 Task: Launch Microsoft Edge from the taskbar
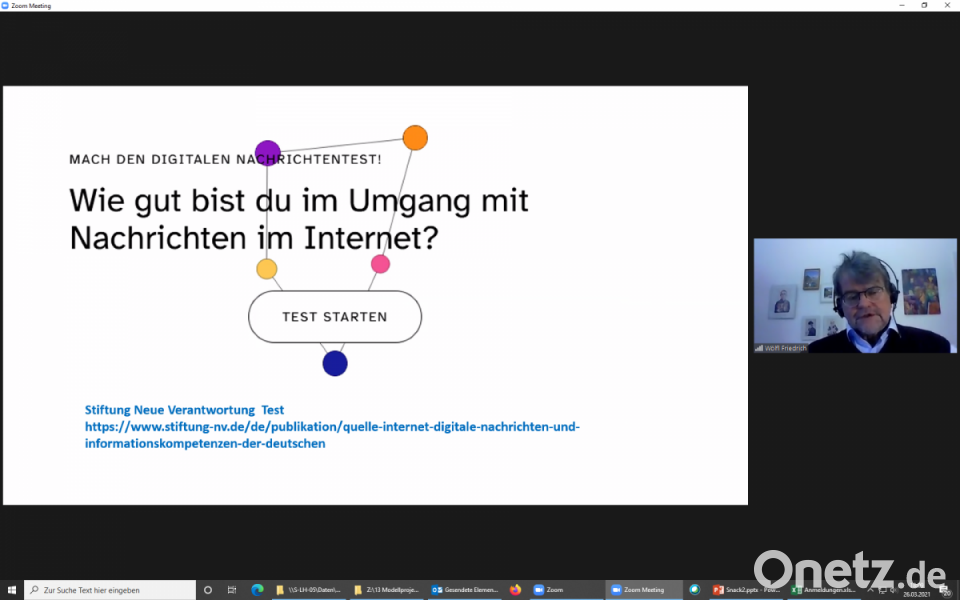(257, 590)
